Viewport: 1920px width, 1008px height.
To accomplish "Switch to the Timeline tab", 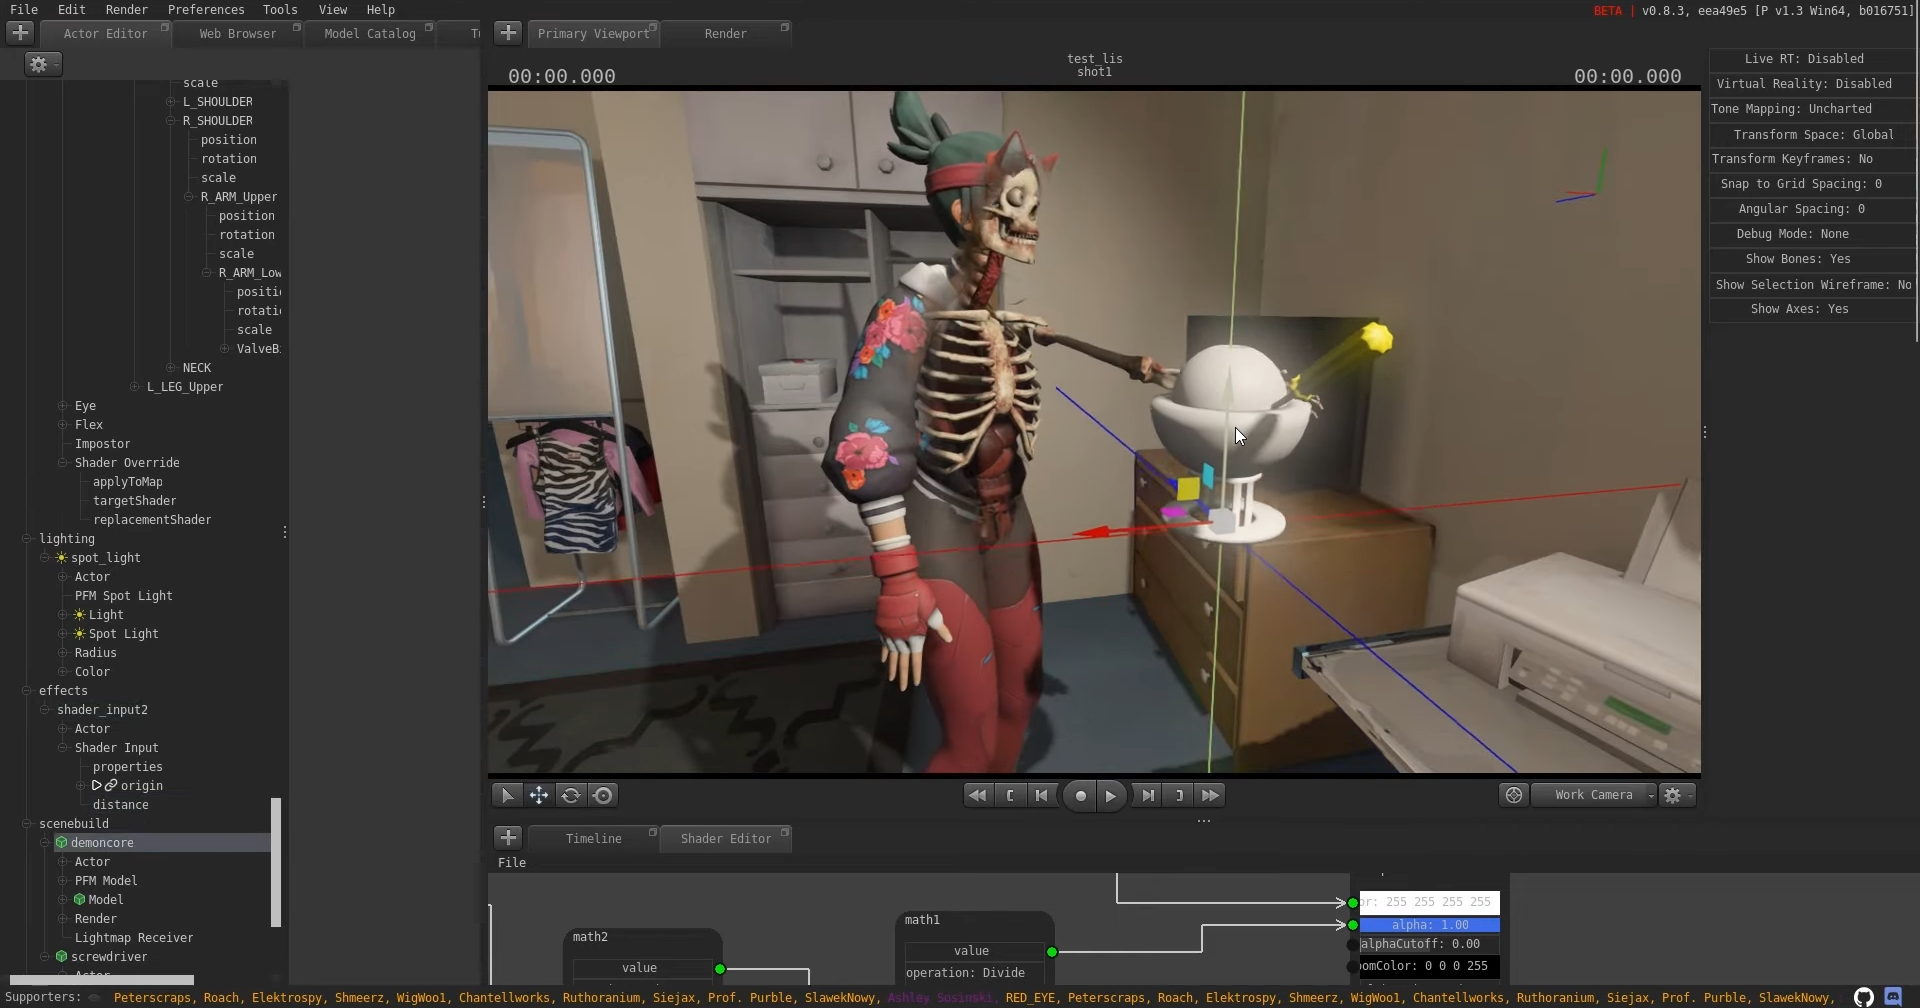I will pyautogui.click(x=594, y=839).
